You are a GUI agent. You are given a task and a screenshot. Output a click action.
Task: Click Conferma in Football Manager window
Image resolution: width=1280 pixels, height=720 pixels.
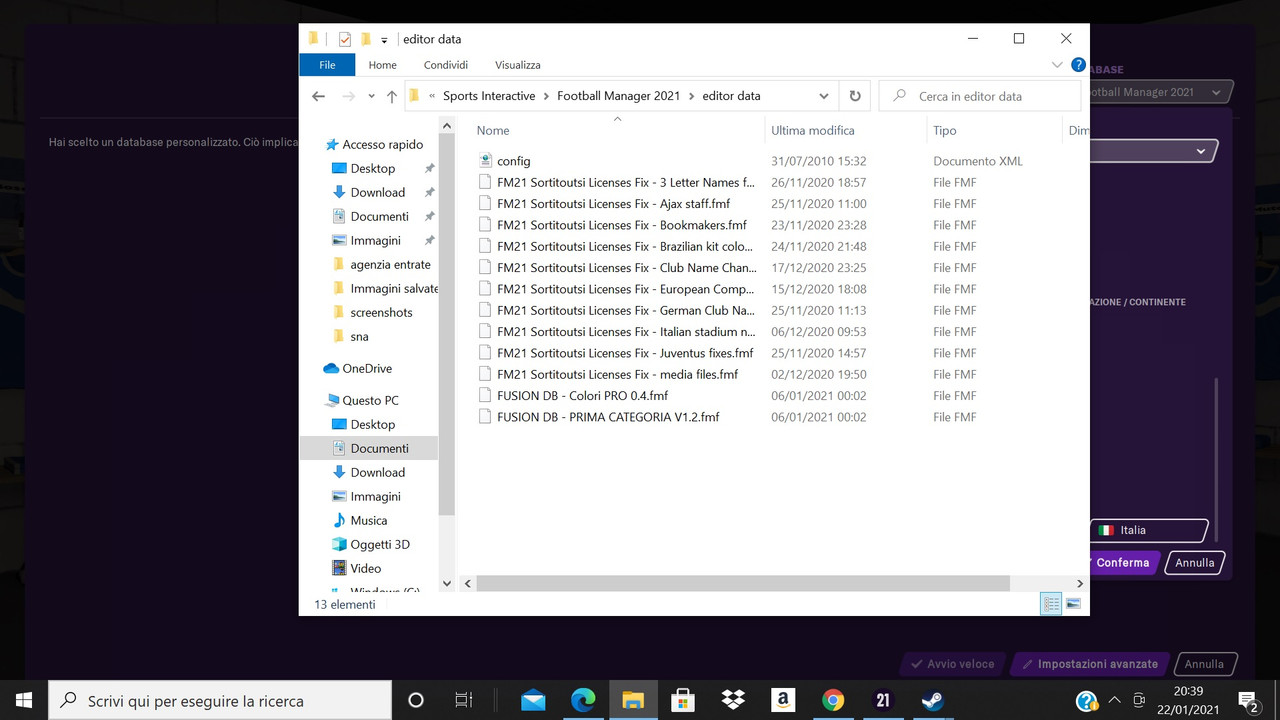pos(1122,563)
